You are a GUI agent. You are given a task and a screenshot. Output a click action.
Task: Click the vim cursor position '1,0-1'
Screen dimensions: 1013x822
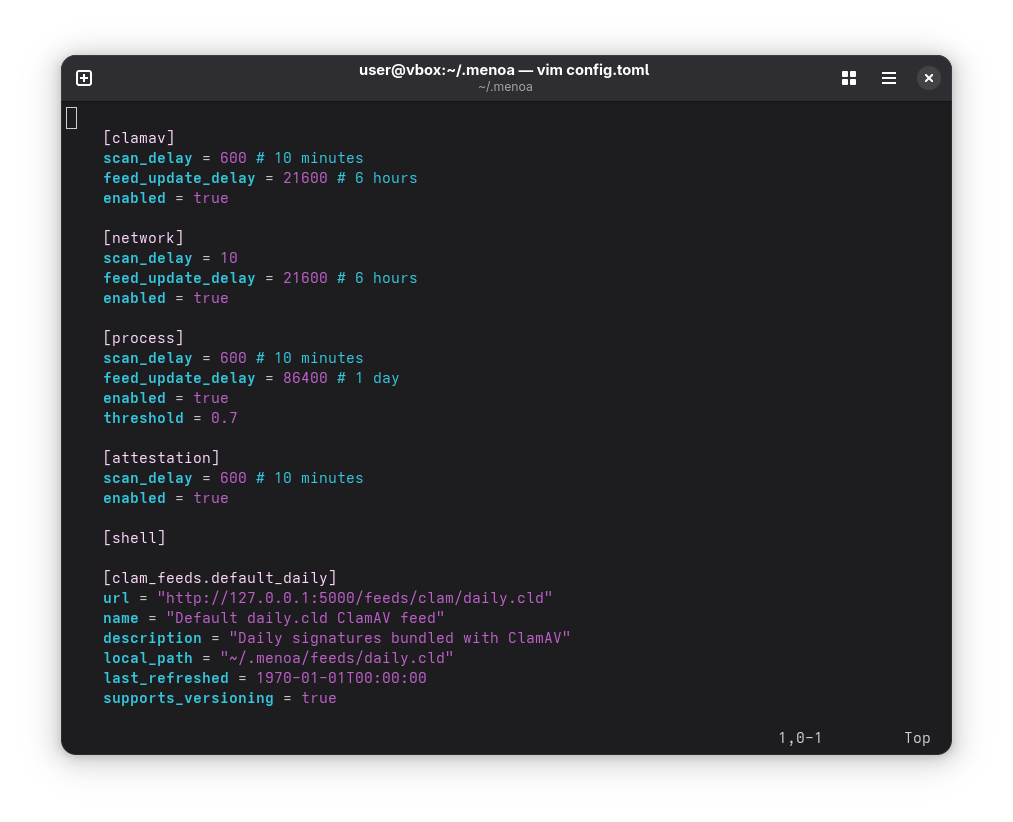click(800, 738)
